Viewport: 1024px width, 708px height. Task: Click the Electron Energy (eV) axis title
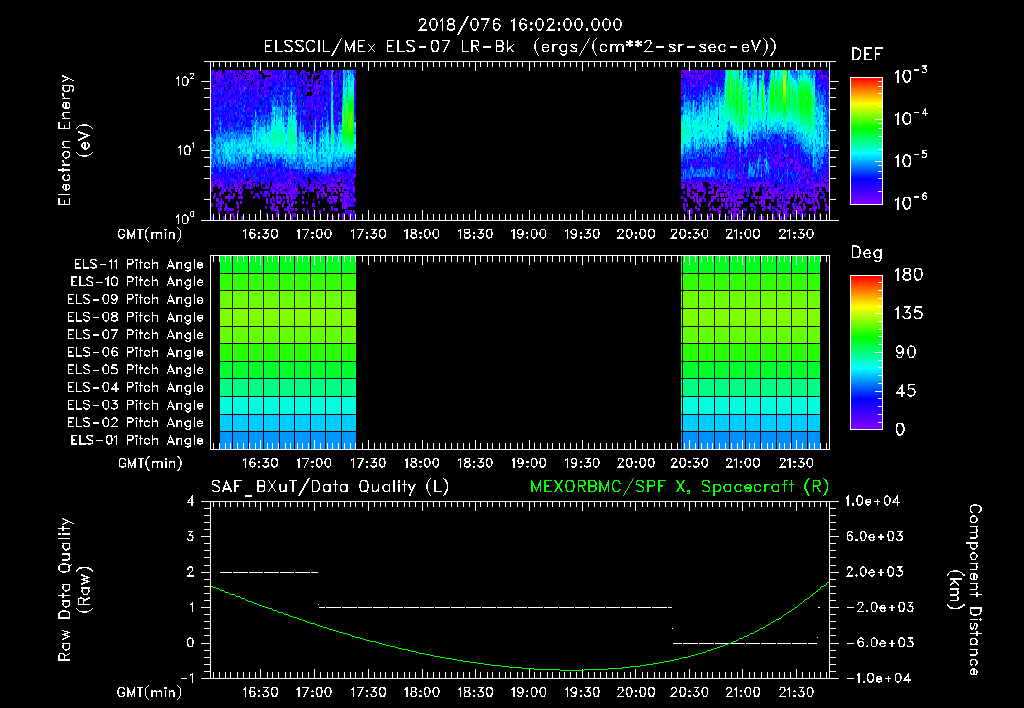[x=74, y=140]
